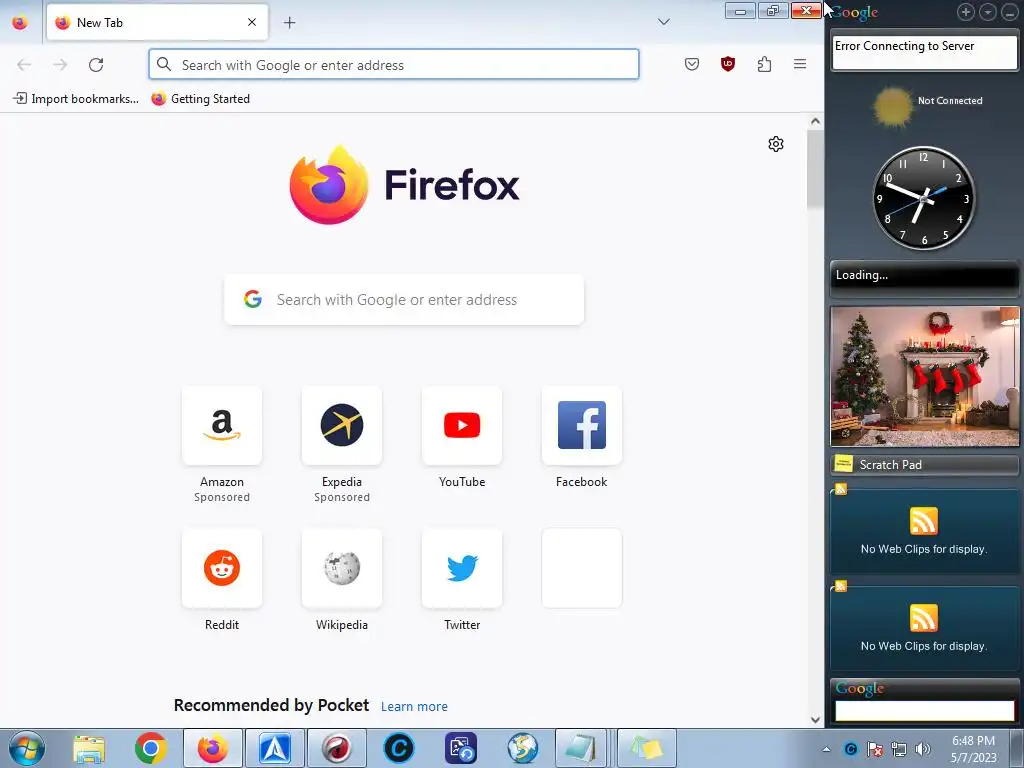Save page to Pocket icon

click(x=692, y=64)
